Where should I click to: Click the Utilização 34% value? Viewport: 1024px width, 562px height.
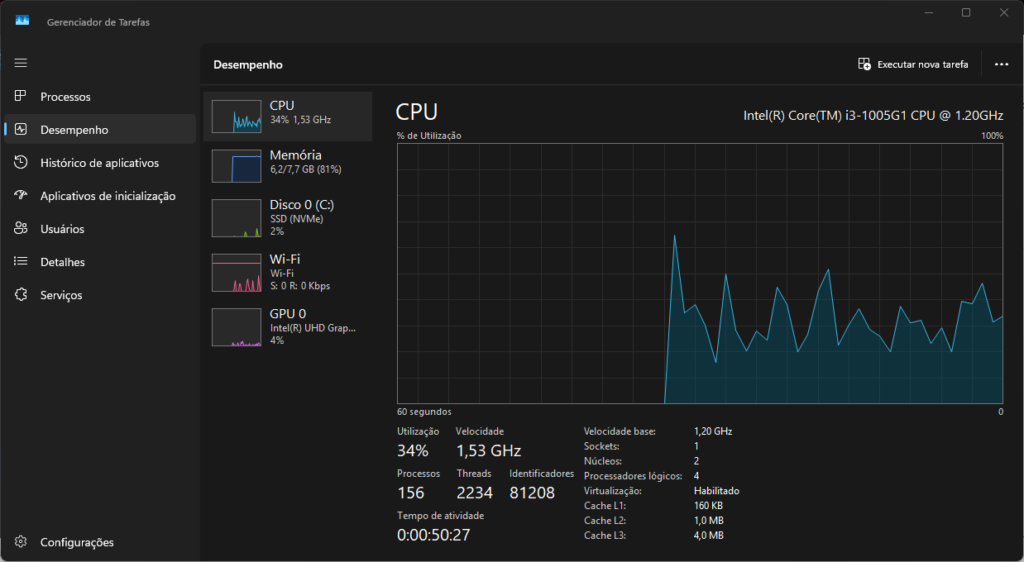[x=413, y=450]
